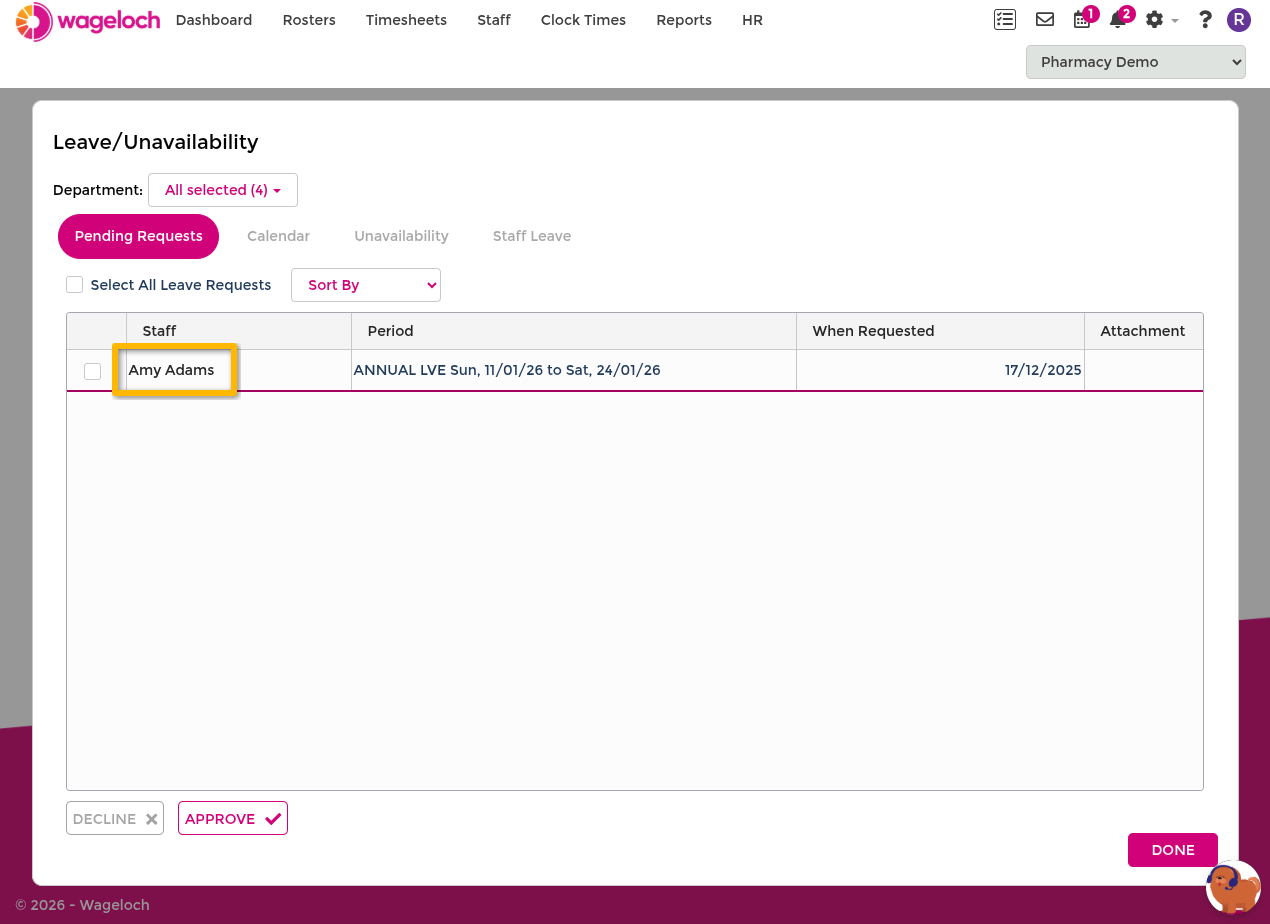
Task: Click the Decline button
Action: click(115, 819)
